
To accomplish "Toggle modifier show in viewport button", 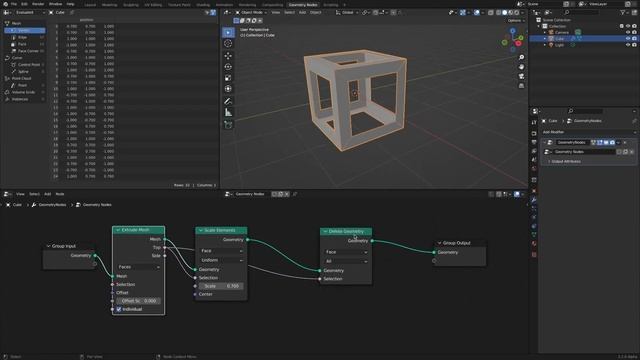I will (x=606, y=142).
